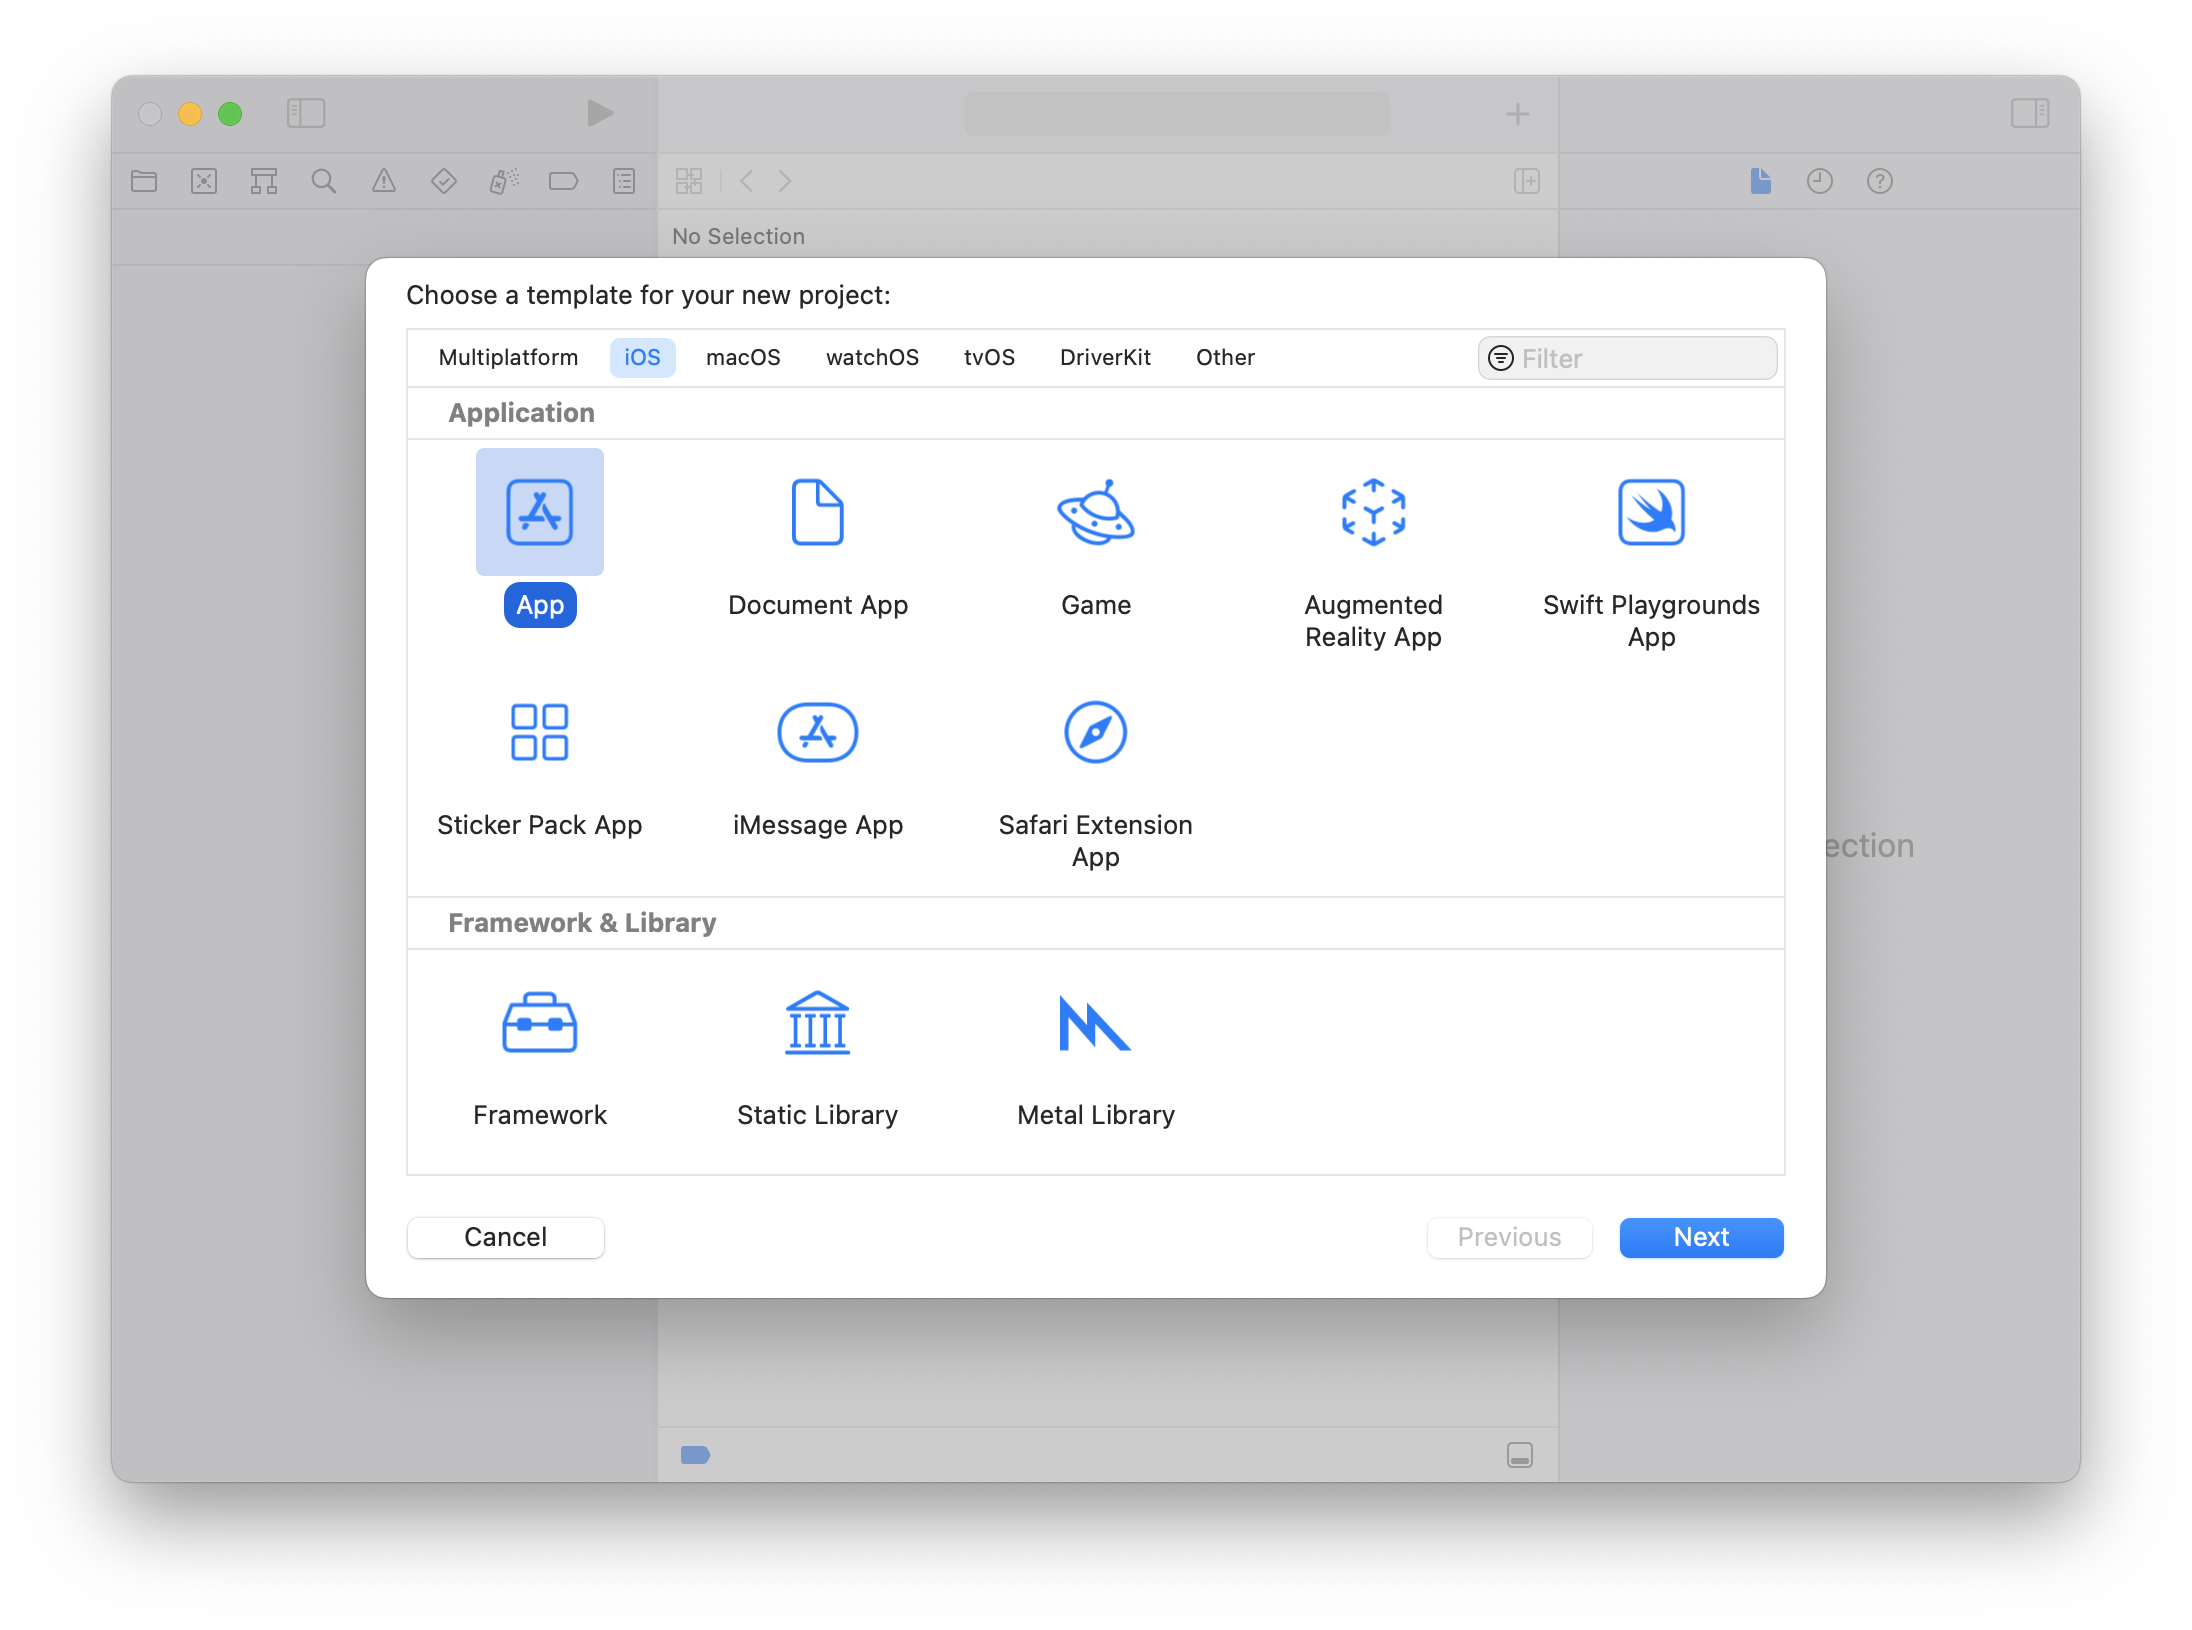Screen dimensions: 2192x1630
Task: Switch to the Multiplatform tab
Action: 508,358
